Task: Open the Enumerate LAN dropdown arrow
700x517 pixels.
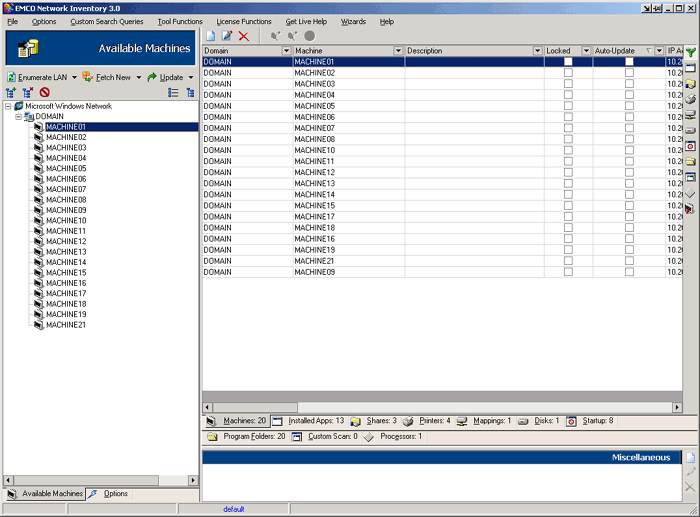Action: point(75,77)
